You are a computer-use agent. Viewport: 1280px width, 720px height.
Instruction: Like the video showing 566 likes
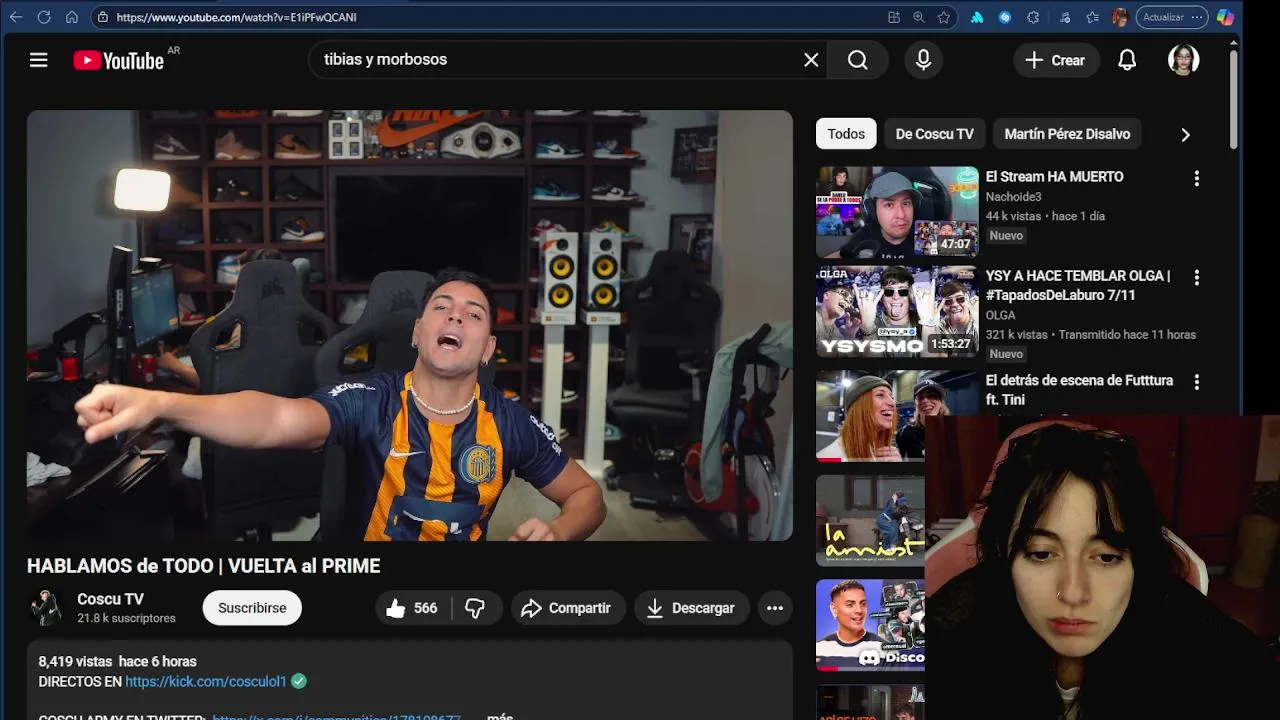pos(414,608)
